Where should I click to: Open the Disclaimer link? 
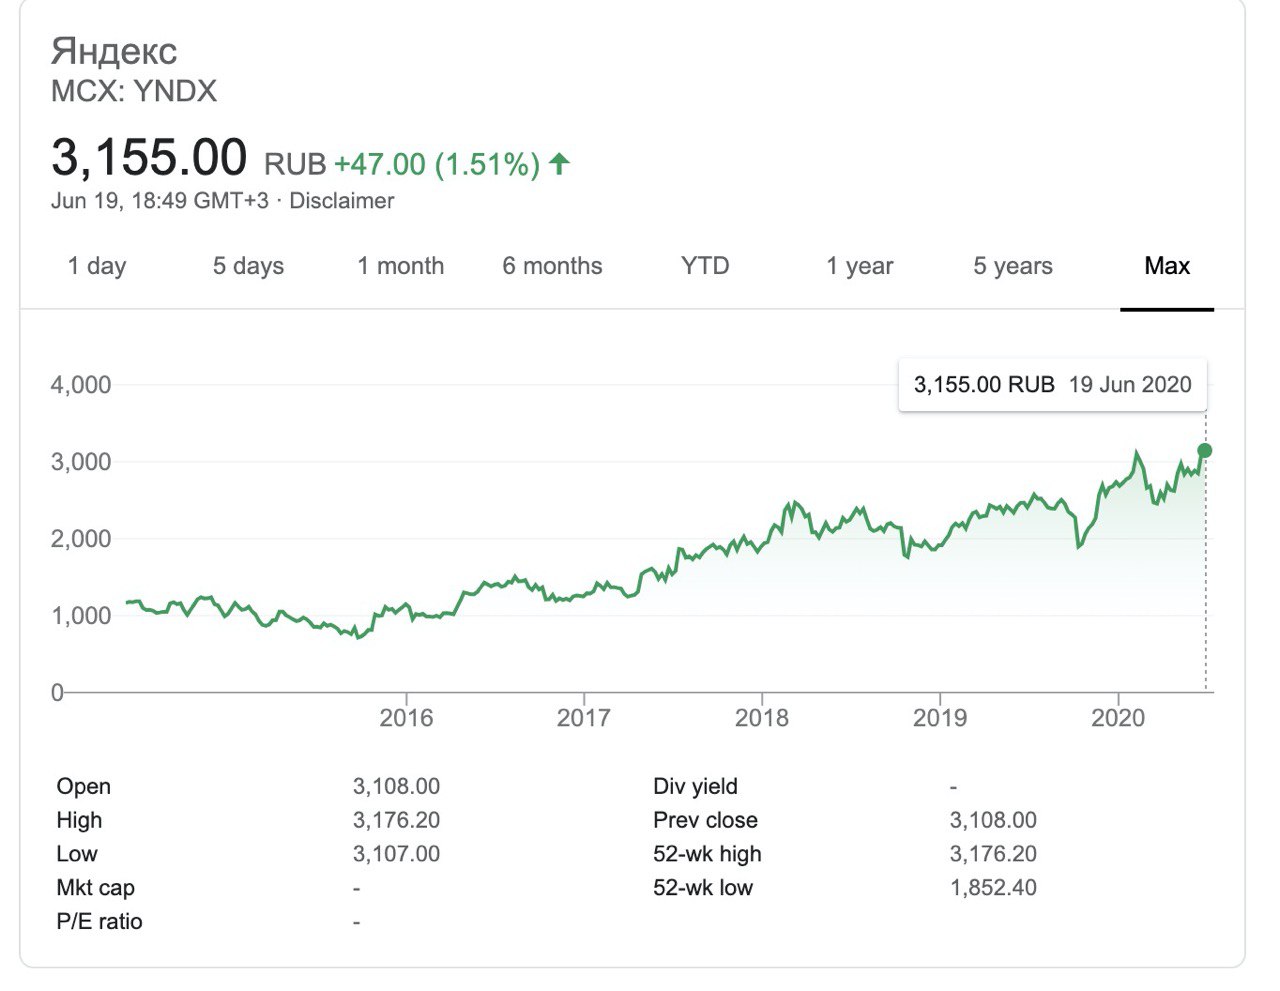[x=342, y=201]
